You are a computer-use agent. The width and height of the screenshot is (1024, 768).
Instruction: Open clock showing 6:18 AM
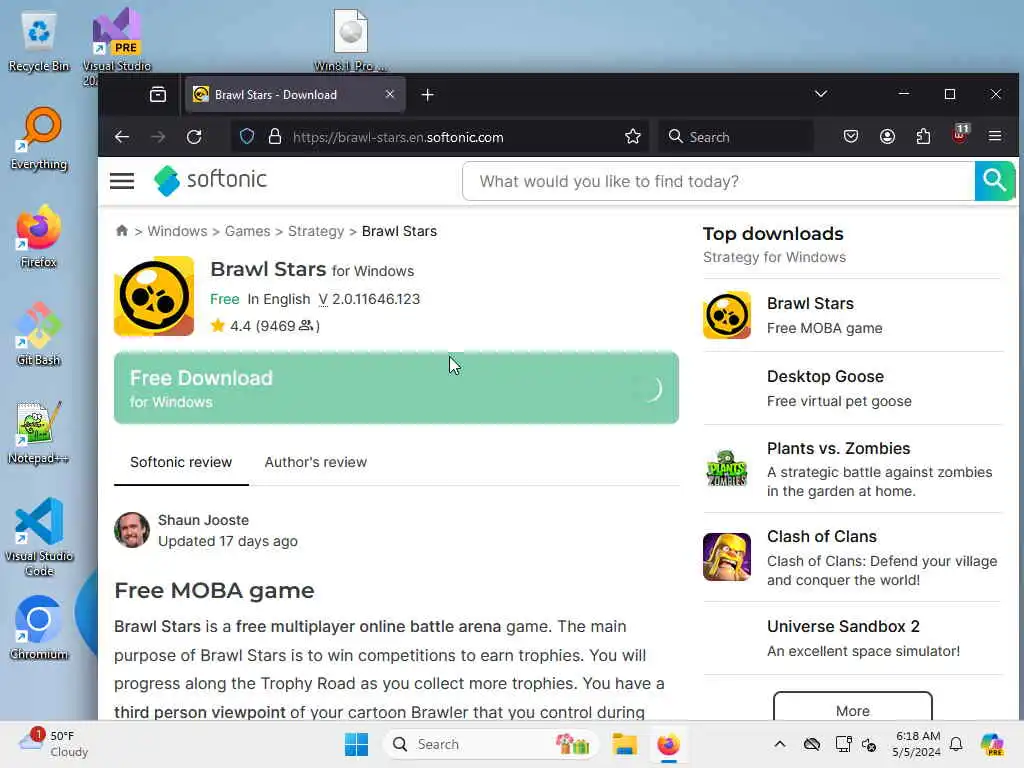[x=917, y=744]
